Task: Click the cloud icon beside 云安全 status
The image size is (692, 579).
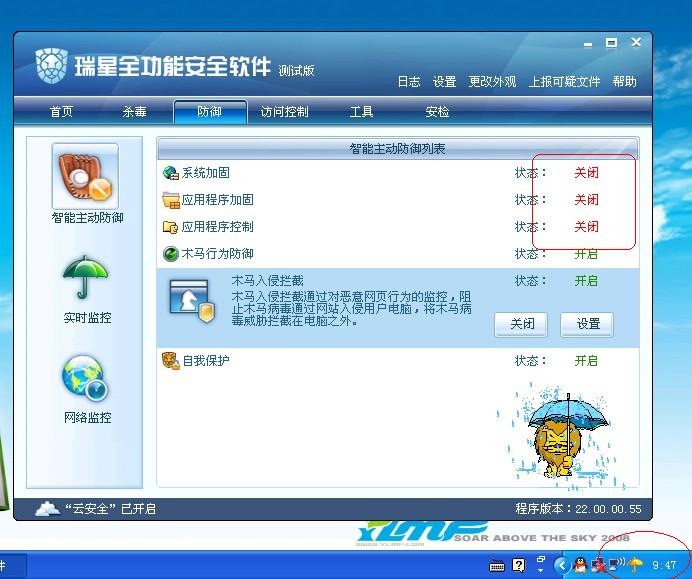Action: pos(48,508)
